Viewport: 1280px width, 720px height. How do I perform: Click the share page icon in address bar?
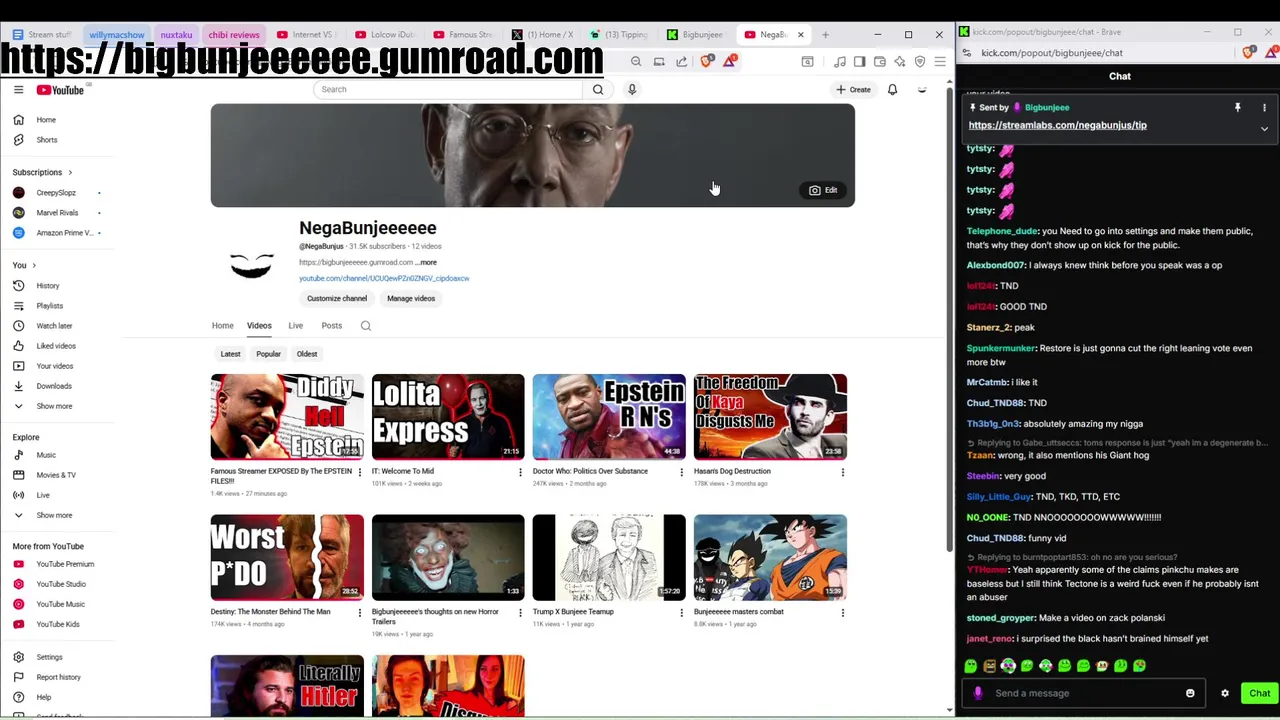click(682, 62)
